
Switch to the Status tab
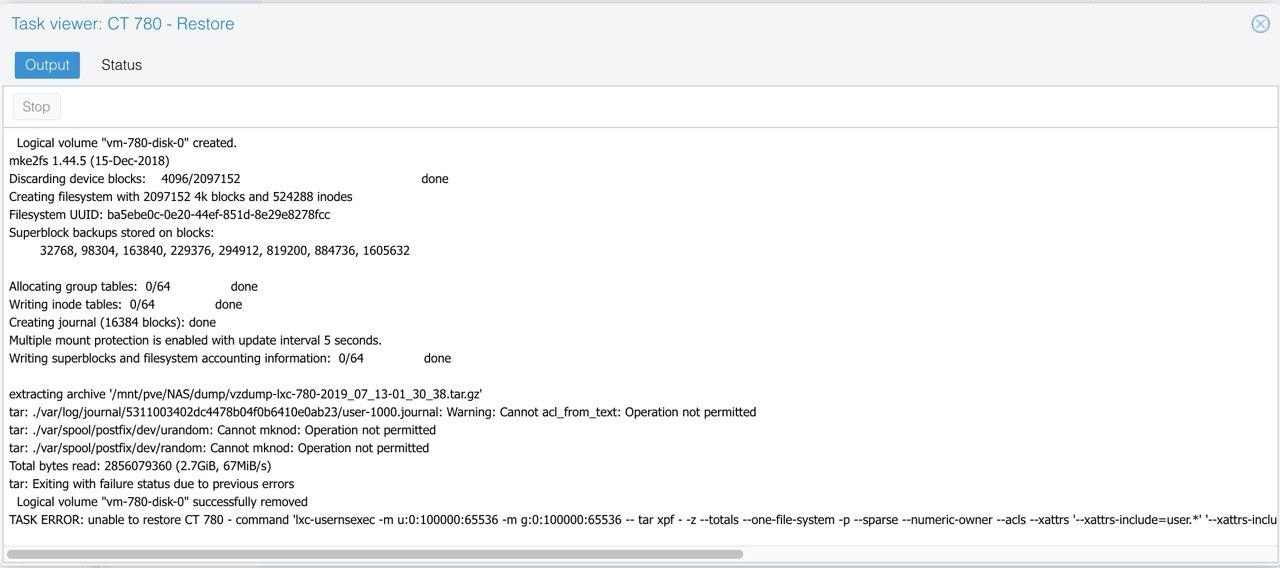point(121,65)
